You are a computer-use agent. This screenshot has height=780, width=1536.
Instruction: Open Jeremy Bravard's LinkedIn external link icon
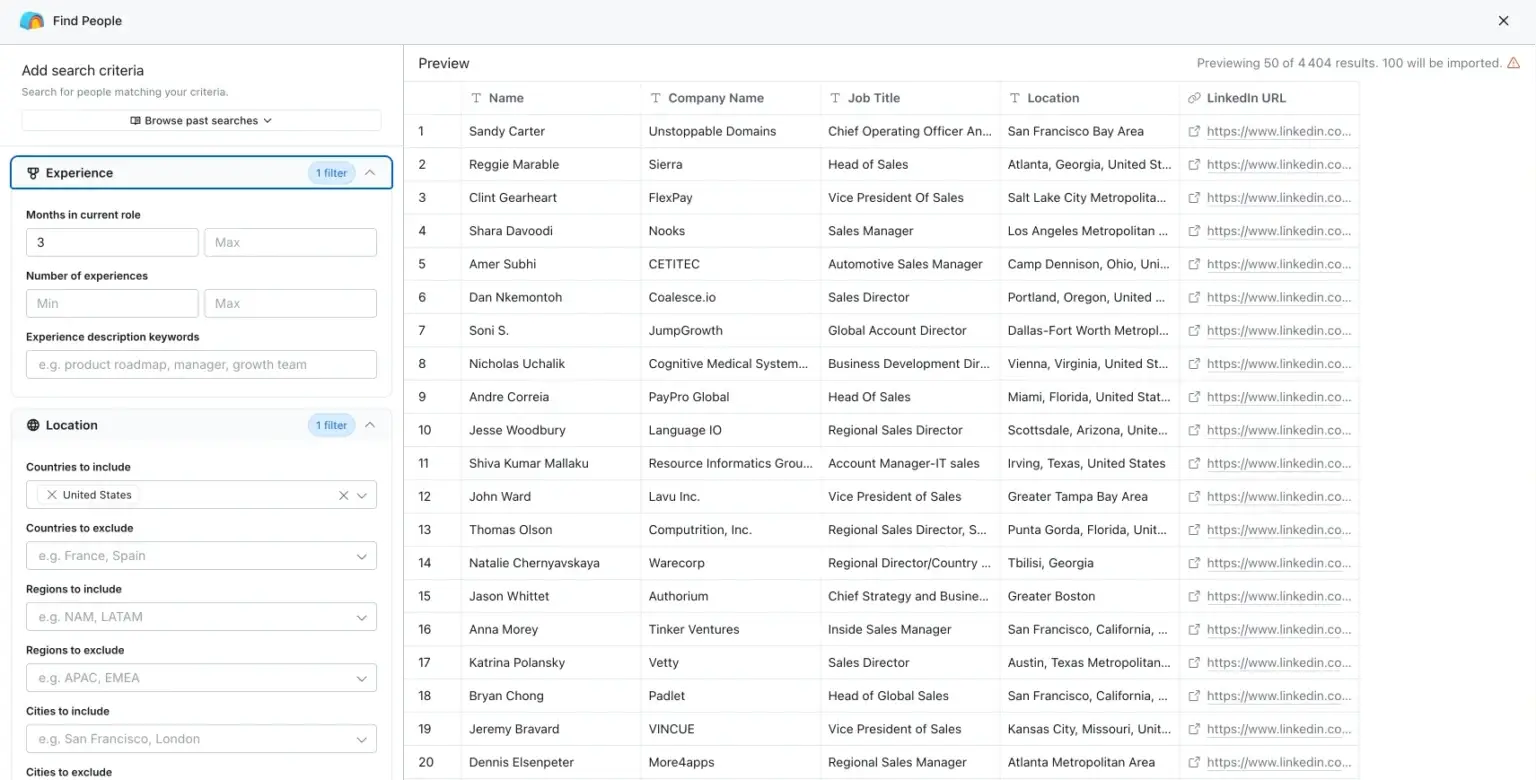coord(1193,729)
